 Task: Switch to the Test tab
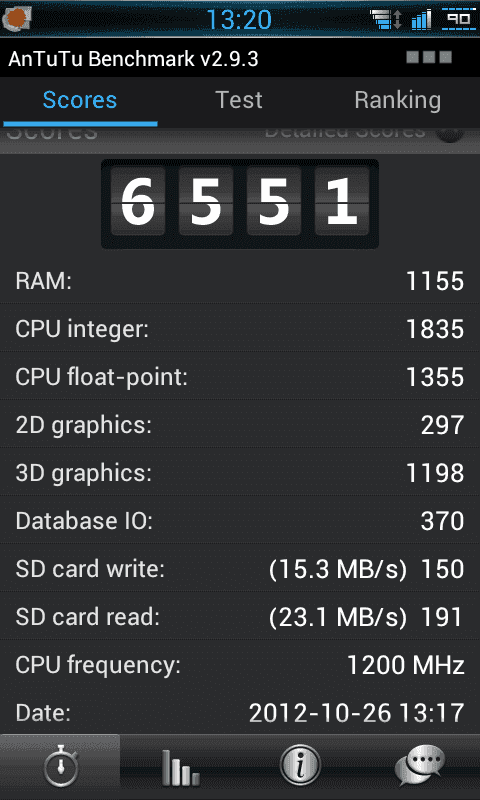point(238,100)
